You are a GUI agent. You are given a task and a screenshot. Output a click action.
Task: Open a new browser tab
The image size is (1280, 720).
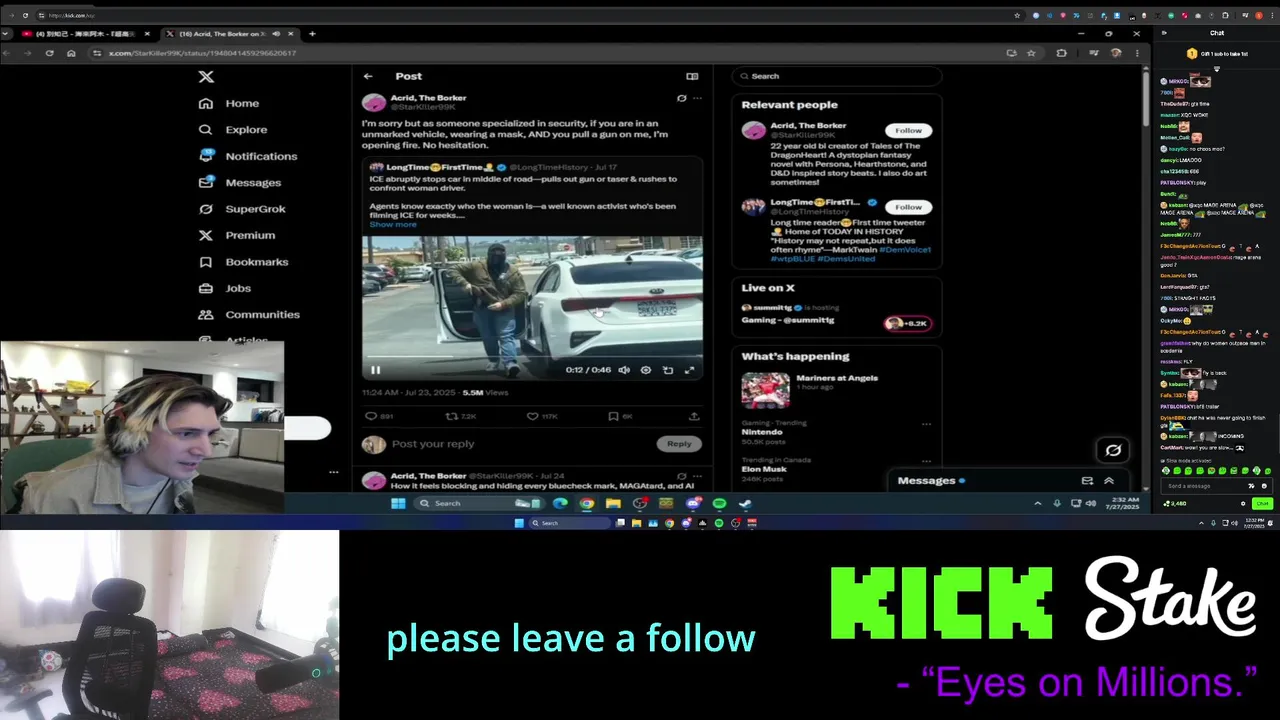pos(312,34)
